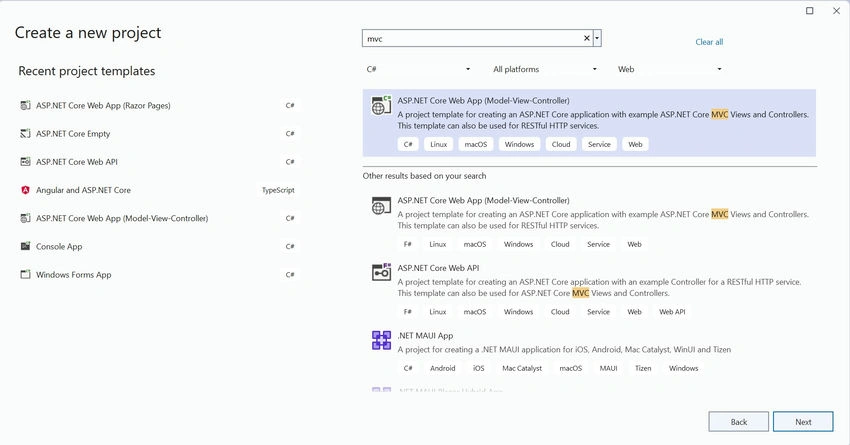Click the Service tag on selected C# template
This screenshot has width=850, height=445.
599,144
